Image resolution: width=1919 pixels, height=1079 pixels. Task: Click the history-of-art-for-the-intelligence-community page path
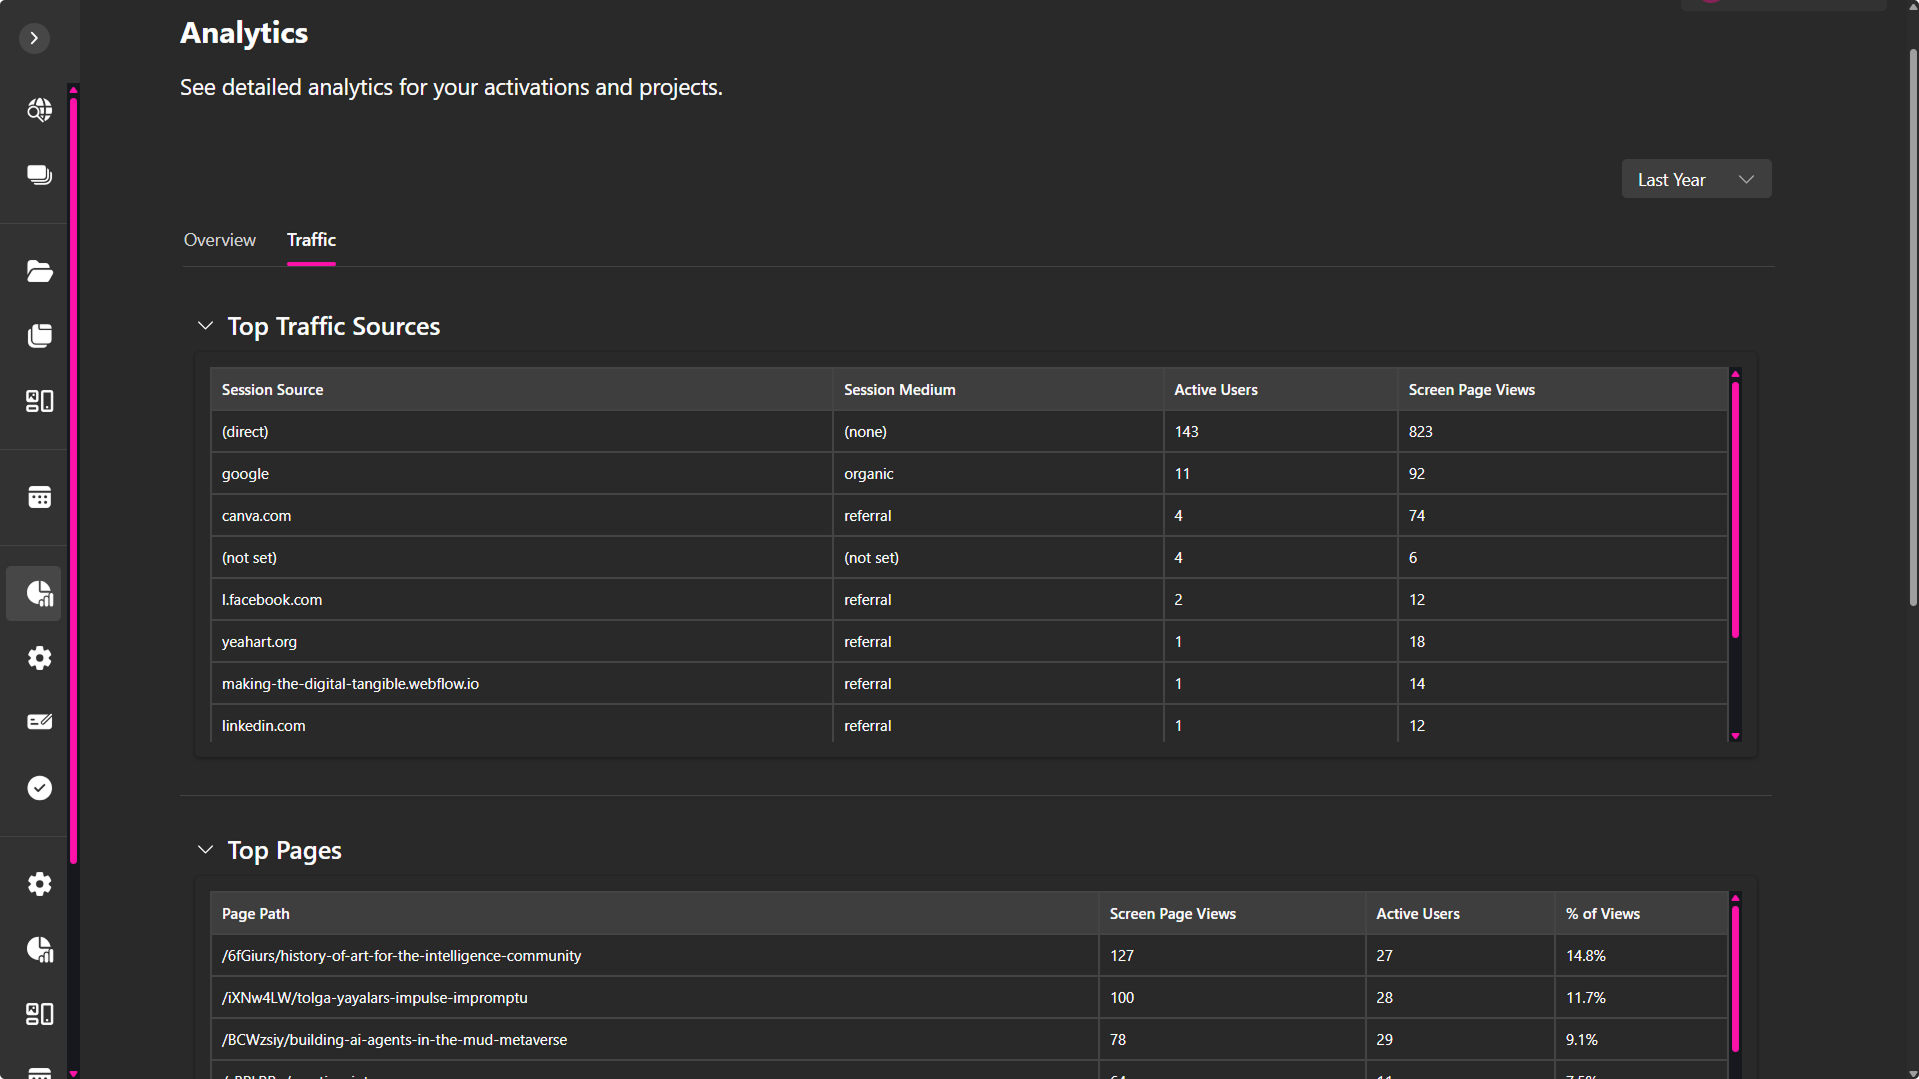401,956
